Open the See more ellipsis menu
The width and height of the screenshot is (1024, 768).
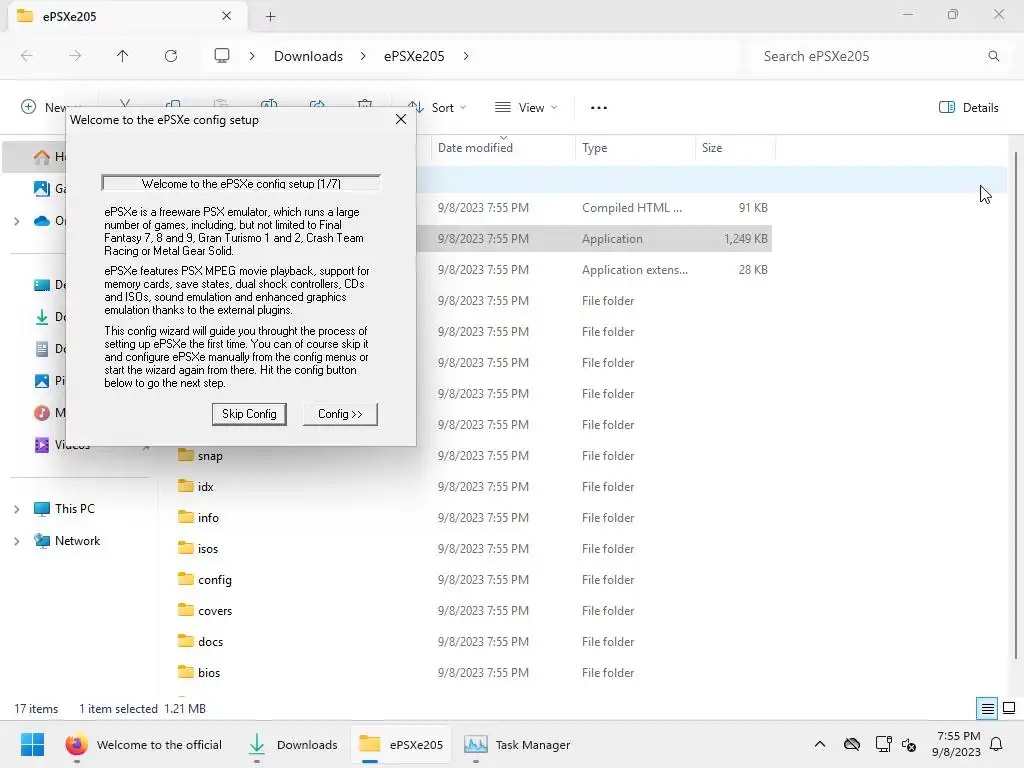(599, 108)
